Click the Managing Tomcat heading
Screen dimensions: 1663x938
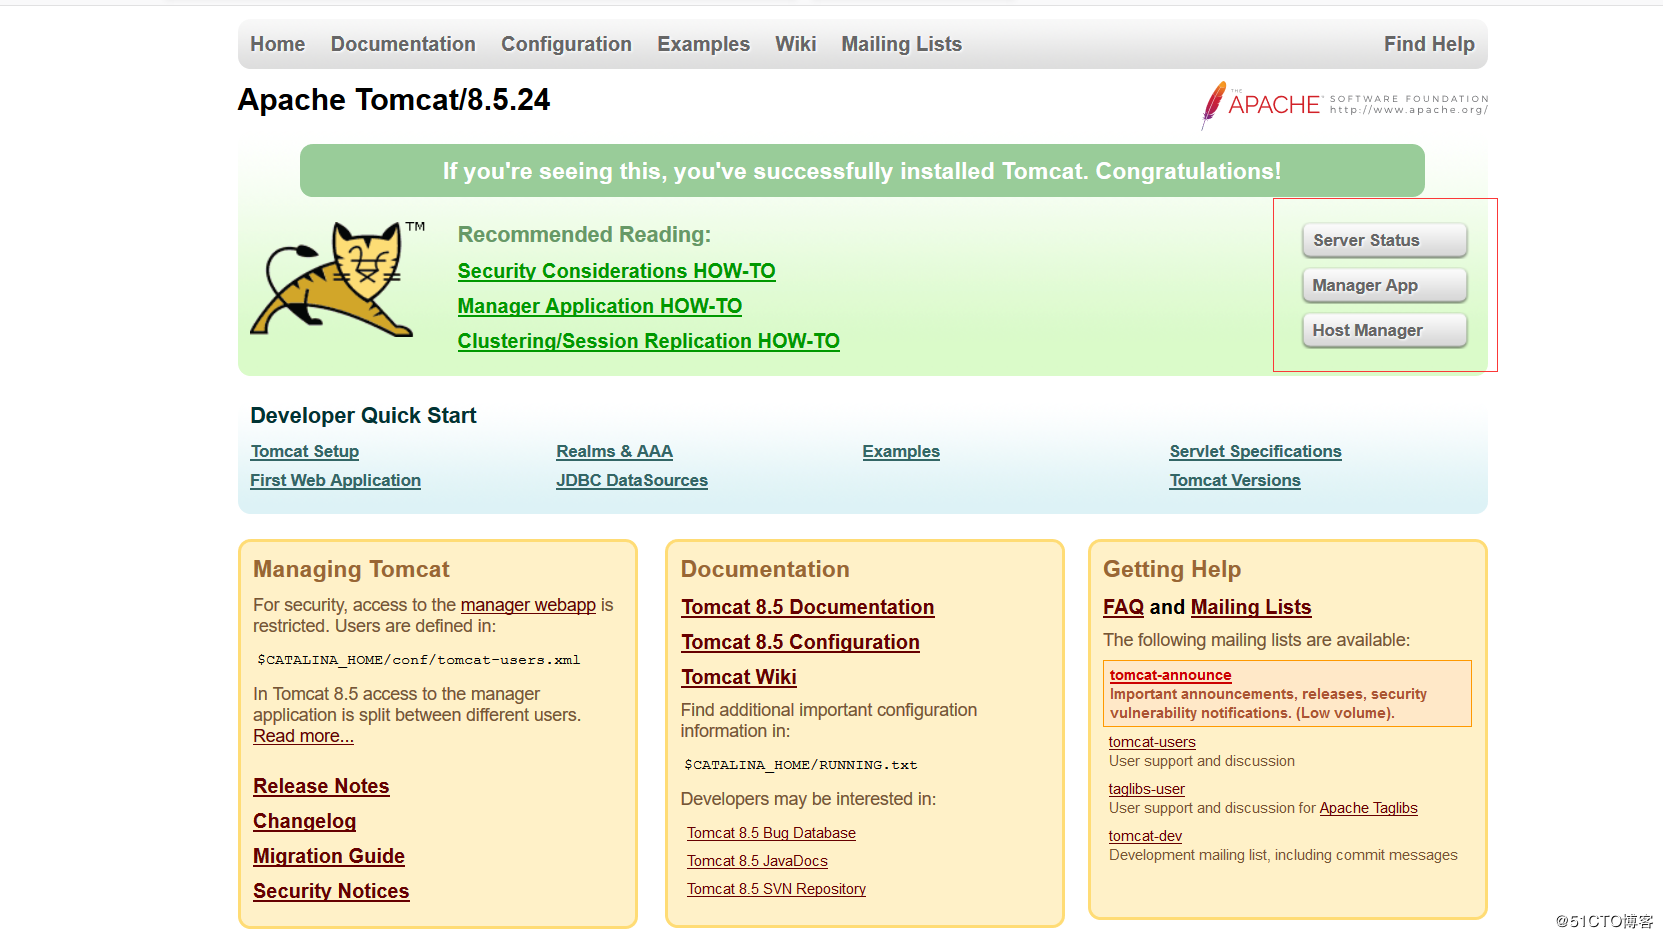[351, 569]
